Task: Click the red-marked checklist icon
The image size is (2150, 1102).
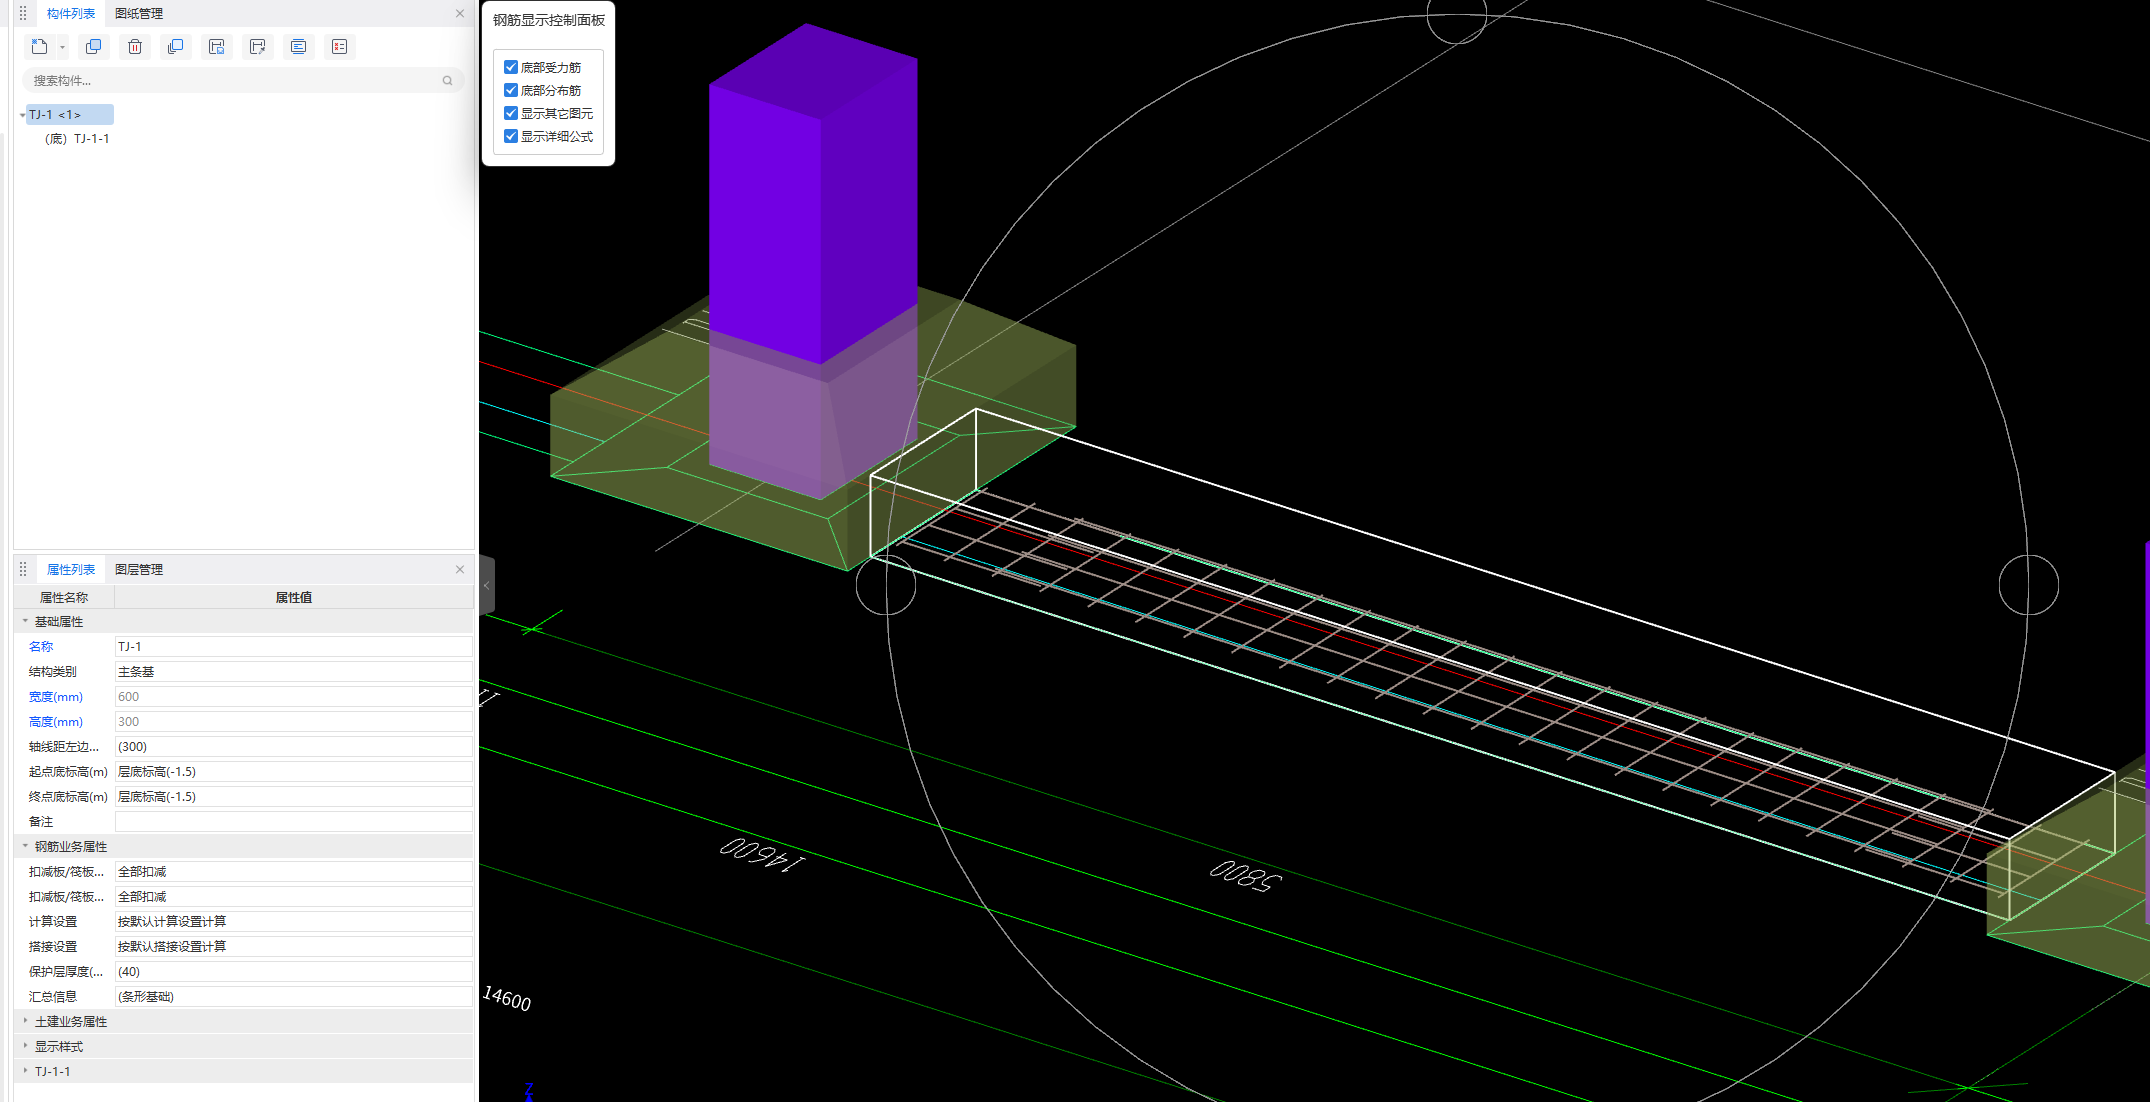Action: pos(340,47)
